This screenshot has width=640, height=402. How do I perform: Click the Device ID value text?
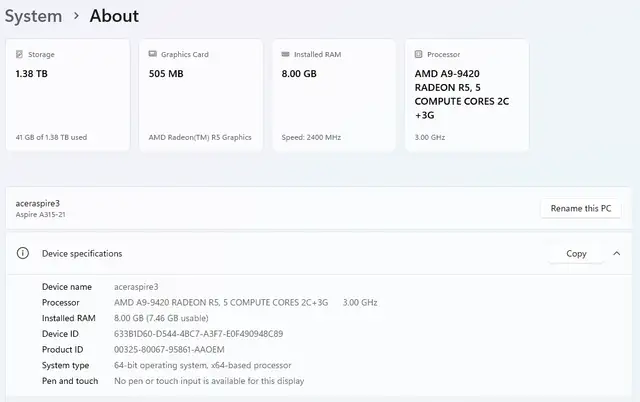[198, 334]
